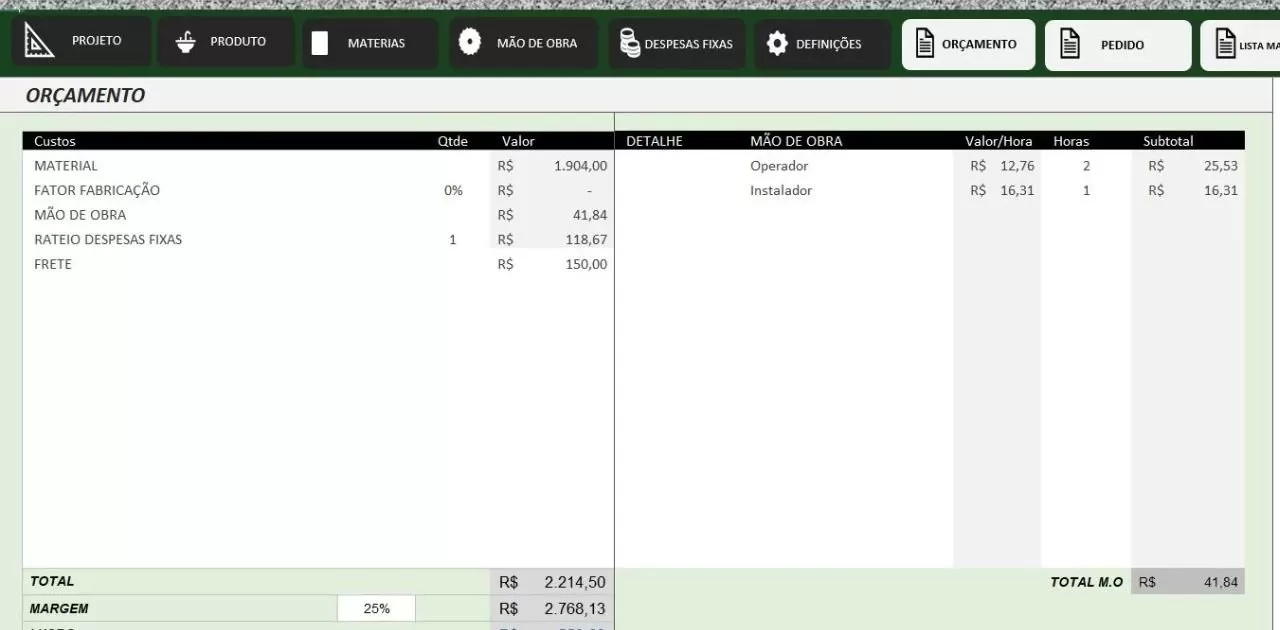Click the Lista document icon at the right edge
This screenshot has height=630, width=1280.
[1225, 44]
